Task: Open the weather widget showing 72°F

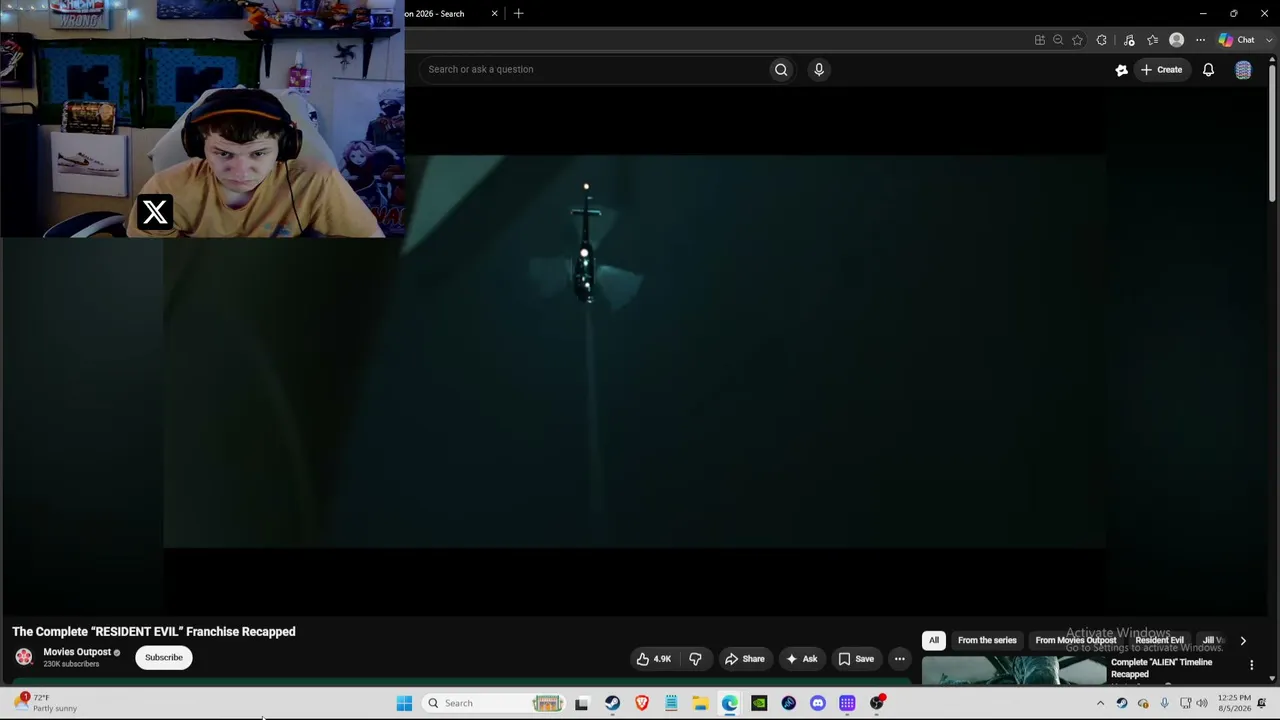Action: [x=47, y=703]
